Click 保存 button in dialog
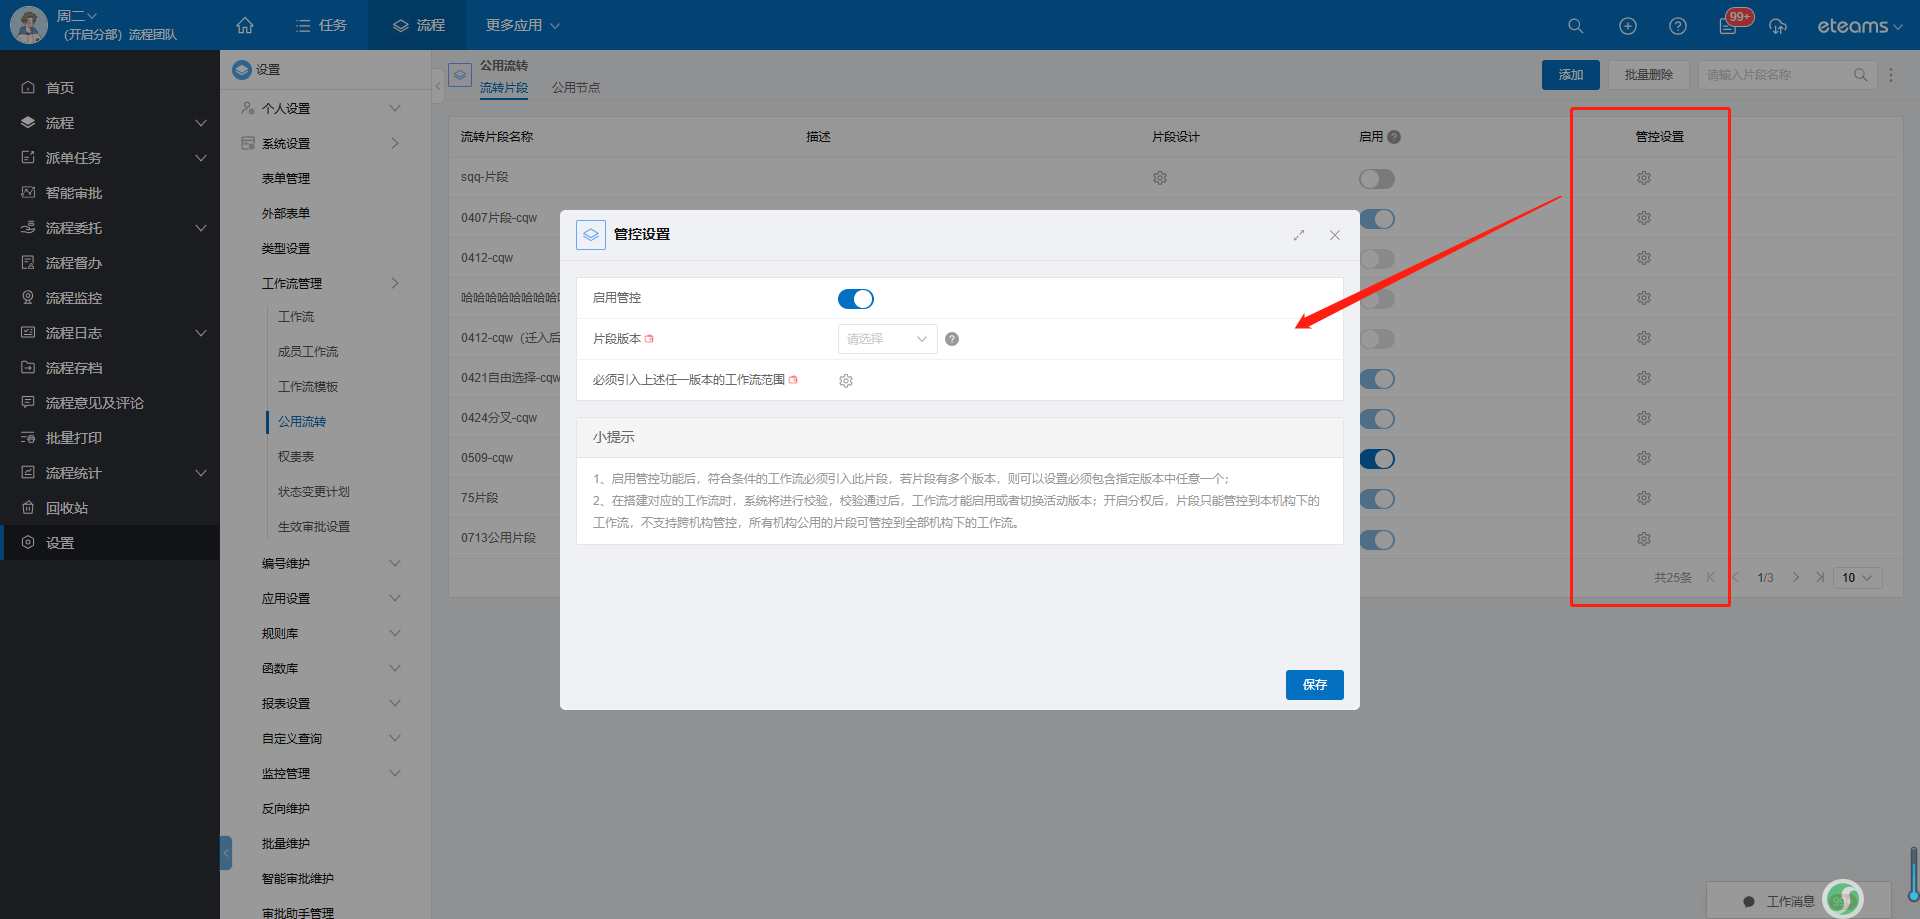The width and height of the screenshot is (1920, 919). tap(1315, 685)
